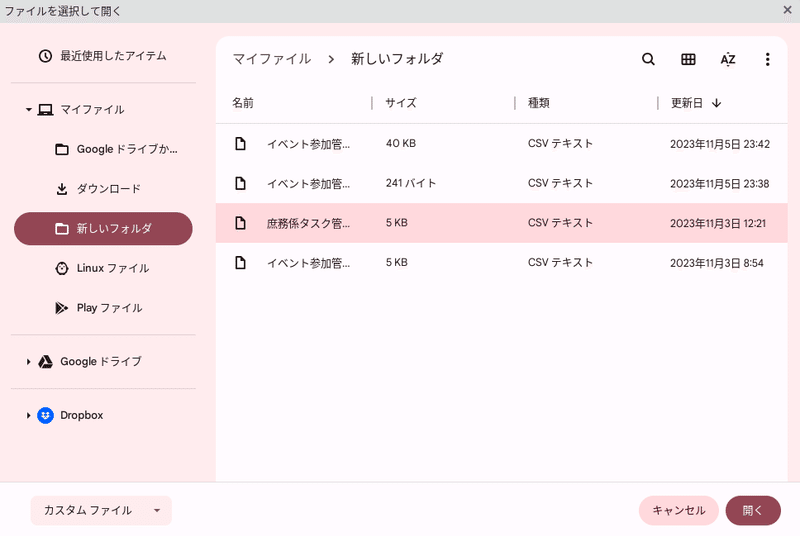This screenshot has height=536, width=800.
Task: Expand the Google ドライブ tree arrow
Action: click(29, 362)
